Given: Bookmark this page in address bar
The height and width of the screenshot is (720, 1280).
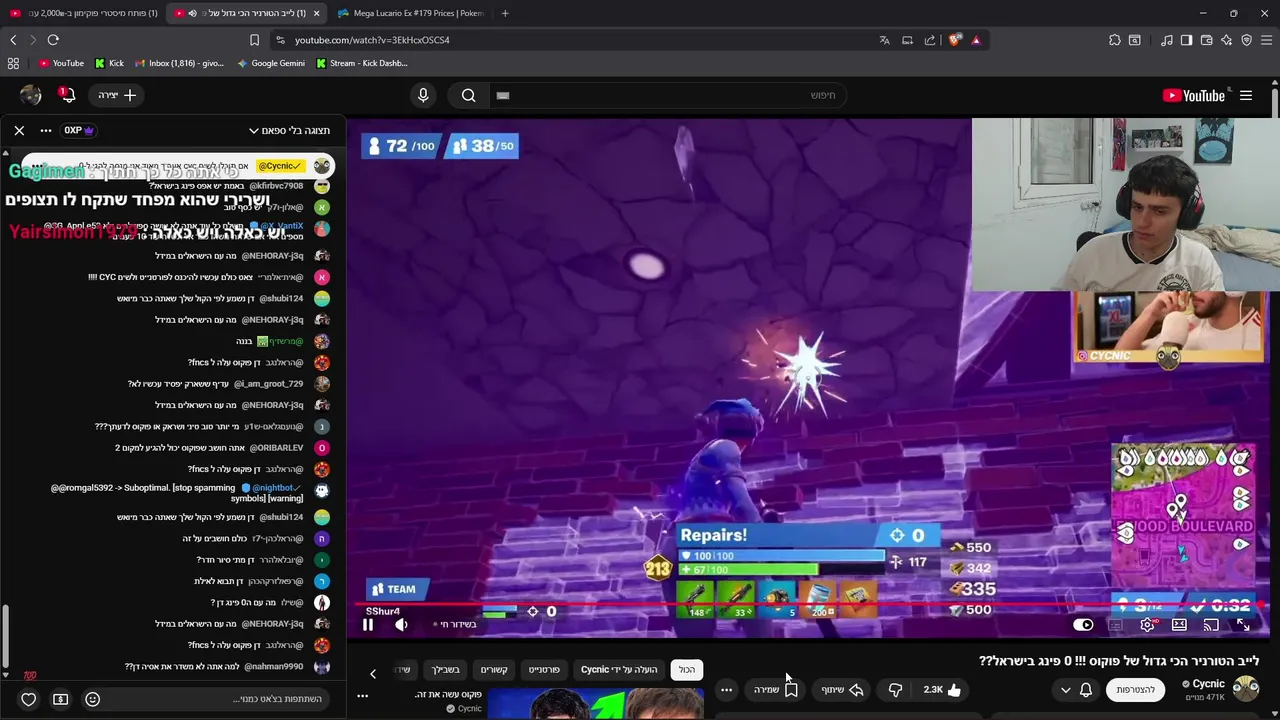Looking at the screenshot, I should (254, 40).
